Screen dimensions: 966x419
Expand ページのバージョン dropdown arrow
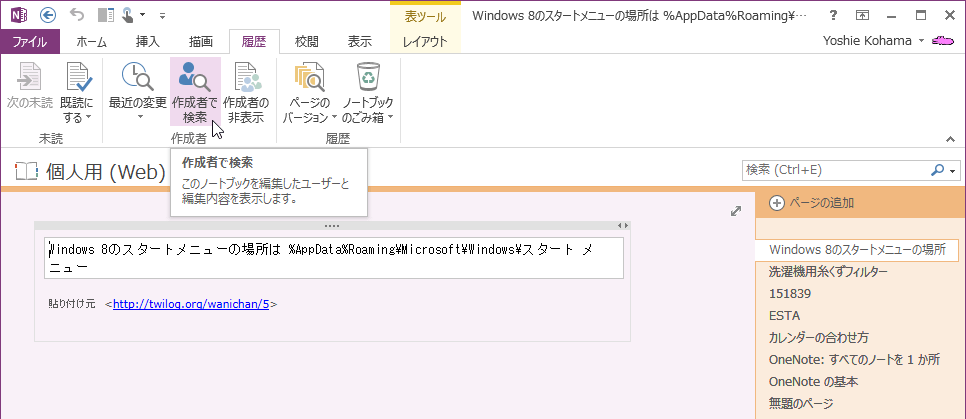pyautogui.click(x=334, y=117)
